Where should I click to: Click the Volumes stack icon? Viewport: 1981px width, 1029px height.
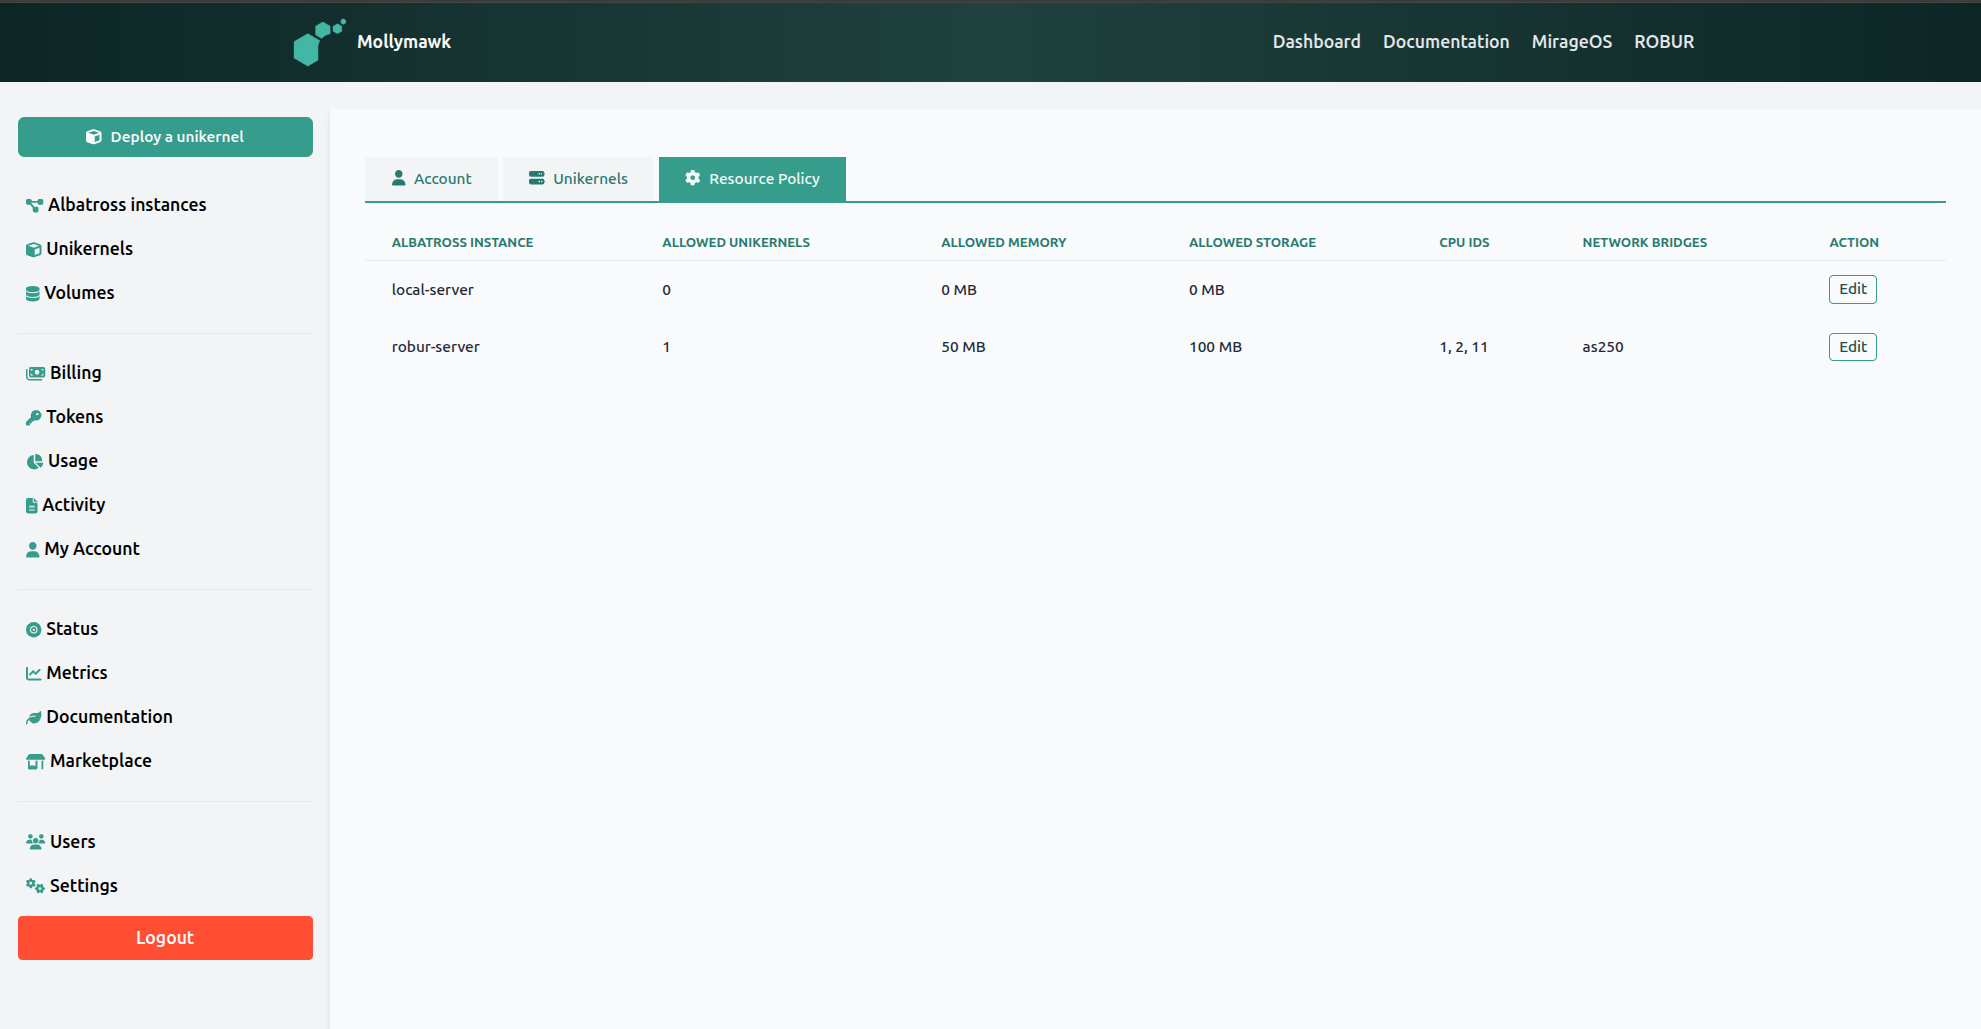coord(33,292)
